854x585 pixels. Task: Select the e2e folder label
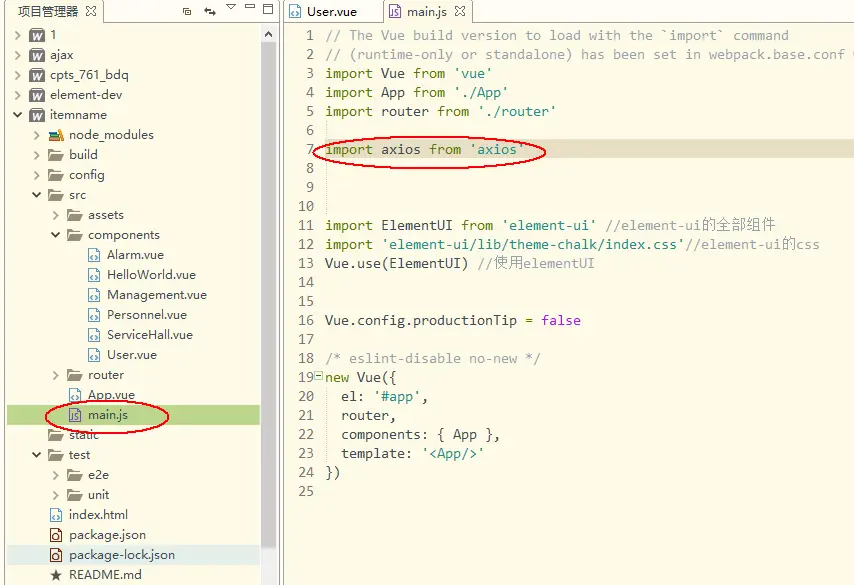[x=99, y=475]
